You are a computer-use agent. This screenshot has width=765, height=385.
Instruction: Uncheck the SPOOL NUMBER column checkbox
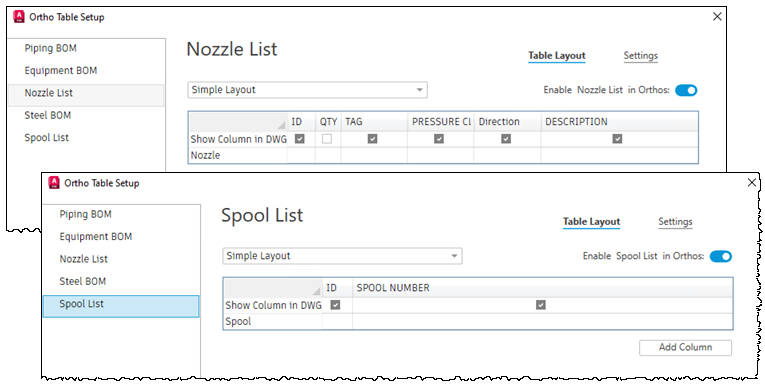click(x=541, y=305)
